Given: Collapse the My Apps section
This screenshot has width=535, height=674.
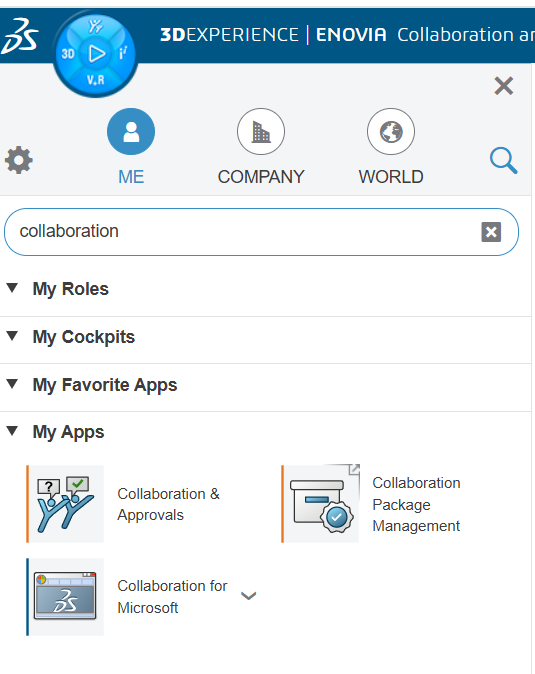Looking at the screenshot, I should (12, 431).
